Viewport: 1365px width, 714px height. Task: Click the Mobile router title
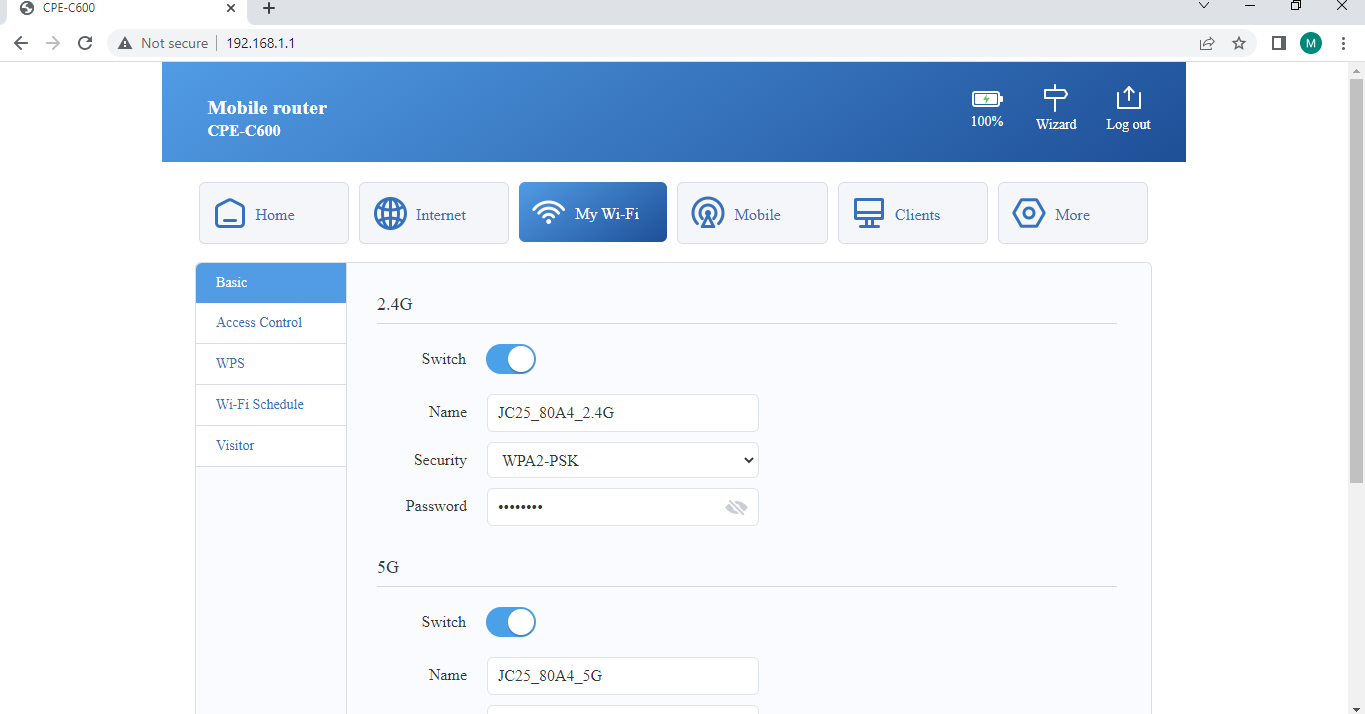point(267,108)
